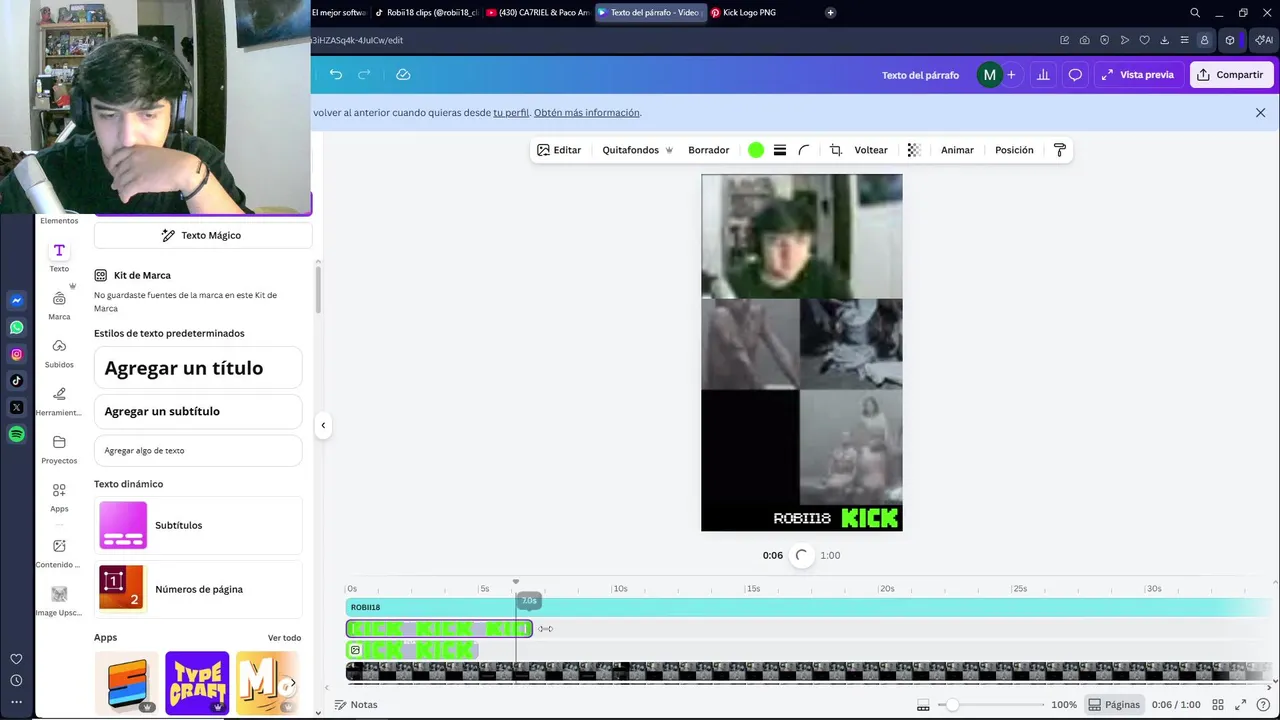This screenshot has height=720, width=1280.
Task: Open the transparency checkerboard icon
Action: [x=914, y=150]
